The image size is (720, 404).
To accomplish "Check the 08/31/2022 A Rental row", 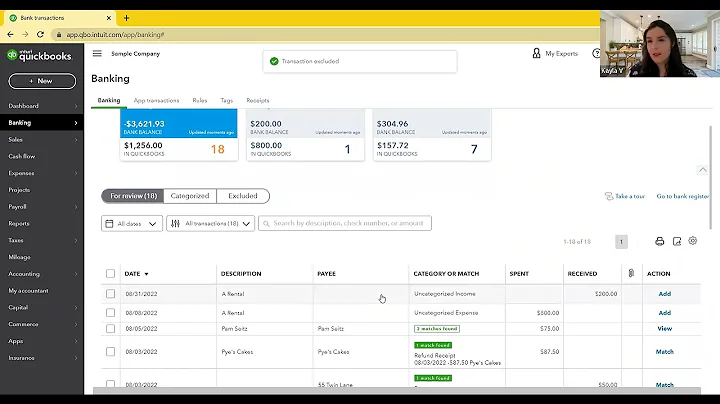I will tap(110, 293).
